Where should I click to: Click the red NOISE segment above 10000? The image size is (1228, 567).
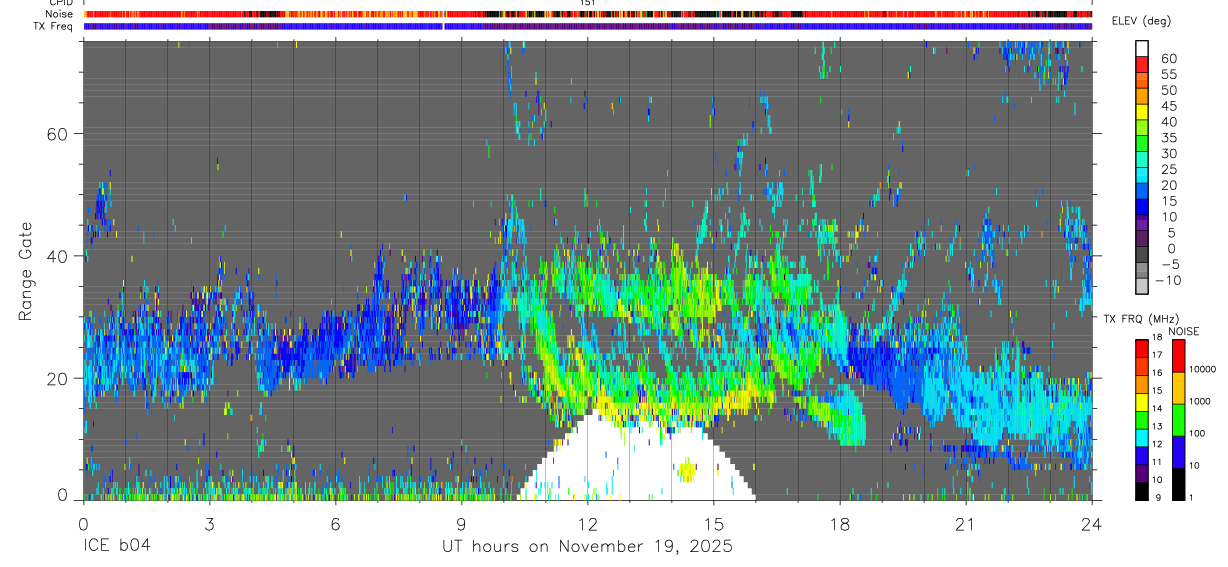pos(1179,356)
